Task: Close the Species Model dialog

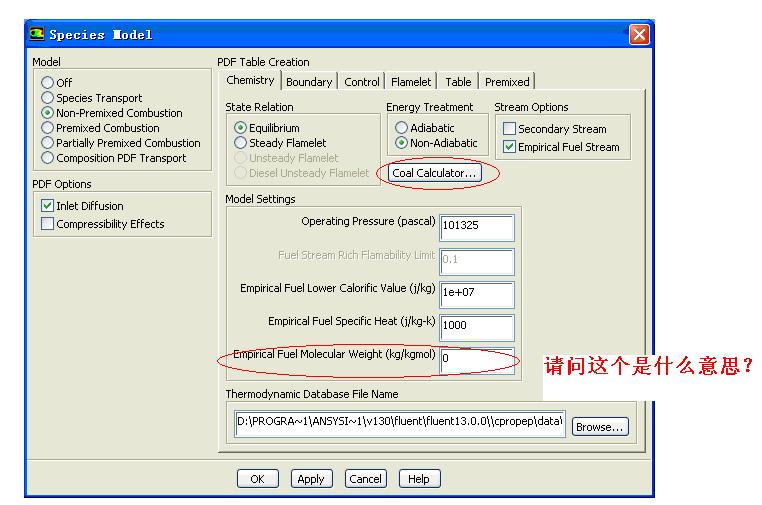Action: (639, 34)
